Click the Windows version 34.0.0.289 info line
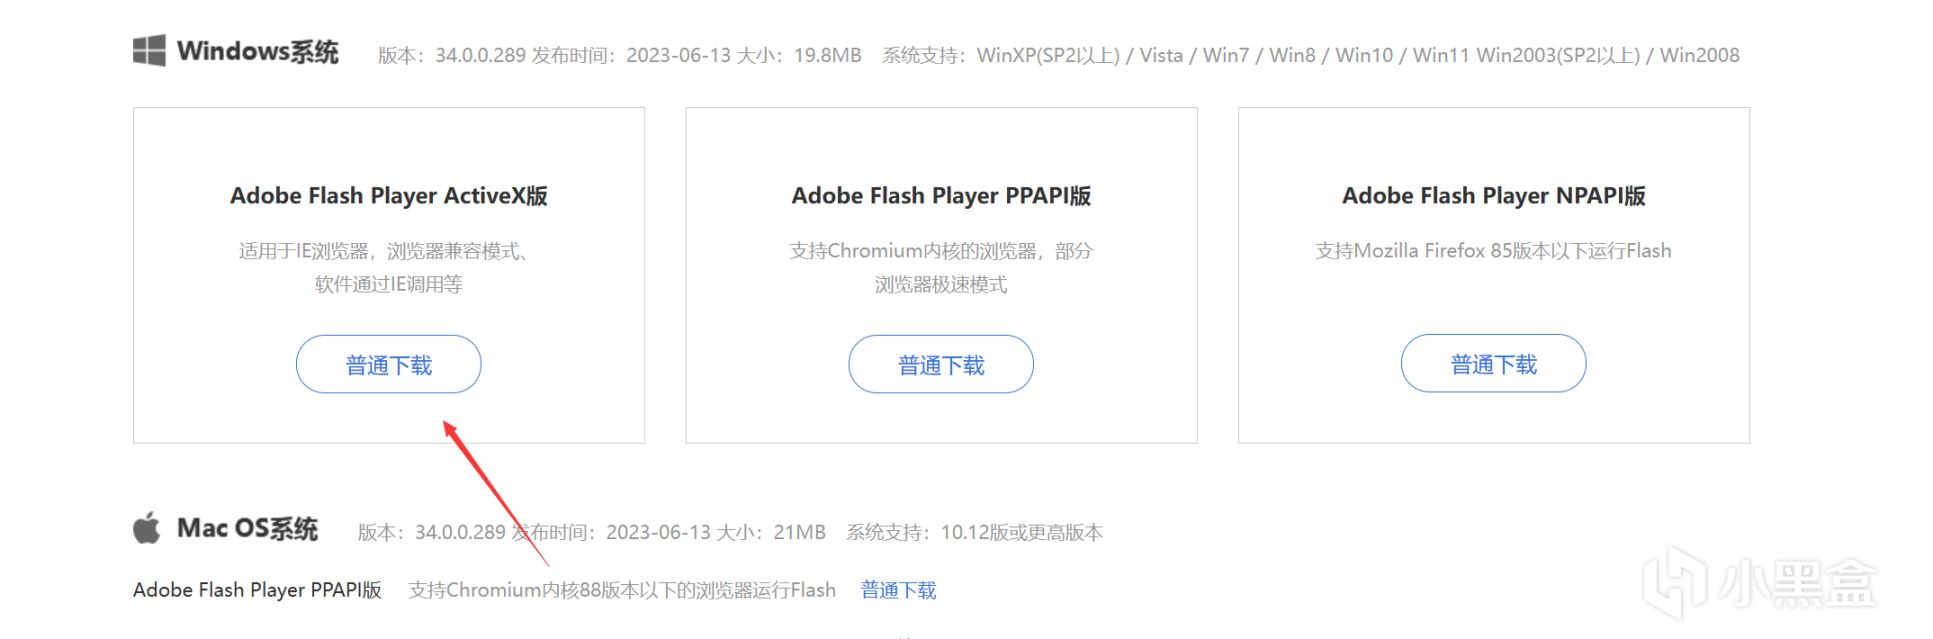1933x639 pixels. tap(1058, 55)
